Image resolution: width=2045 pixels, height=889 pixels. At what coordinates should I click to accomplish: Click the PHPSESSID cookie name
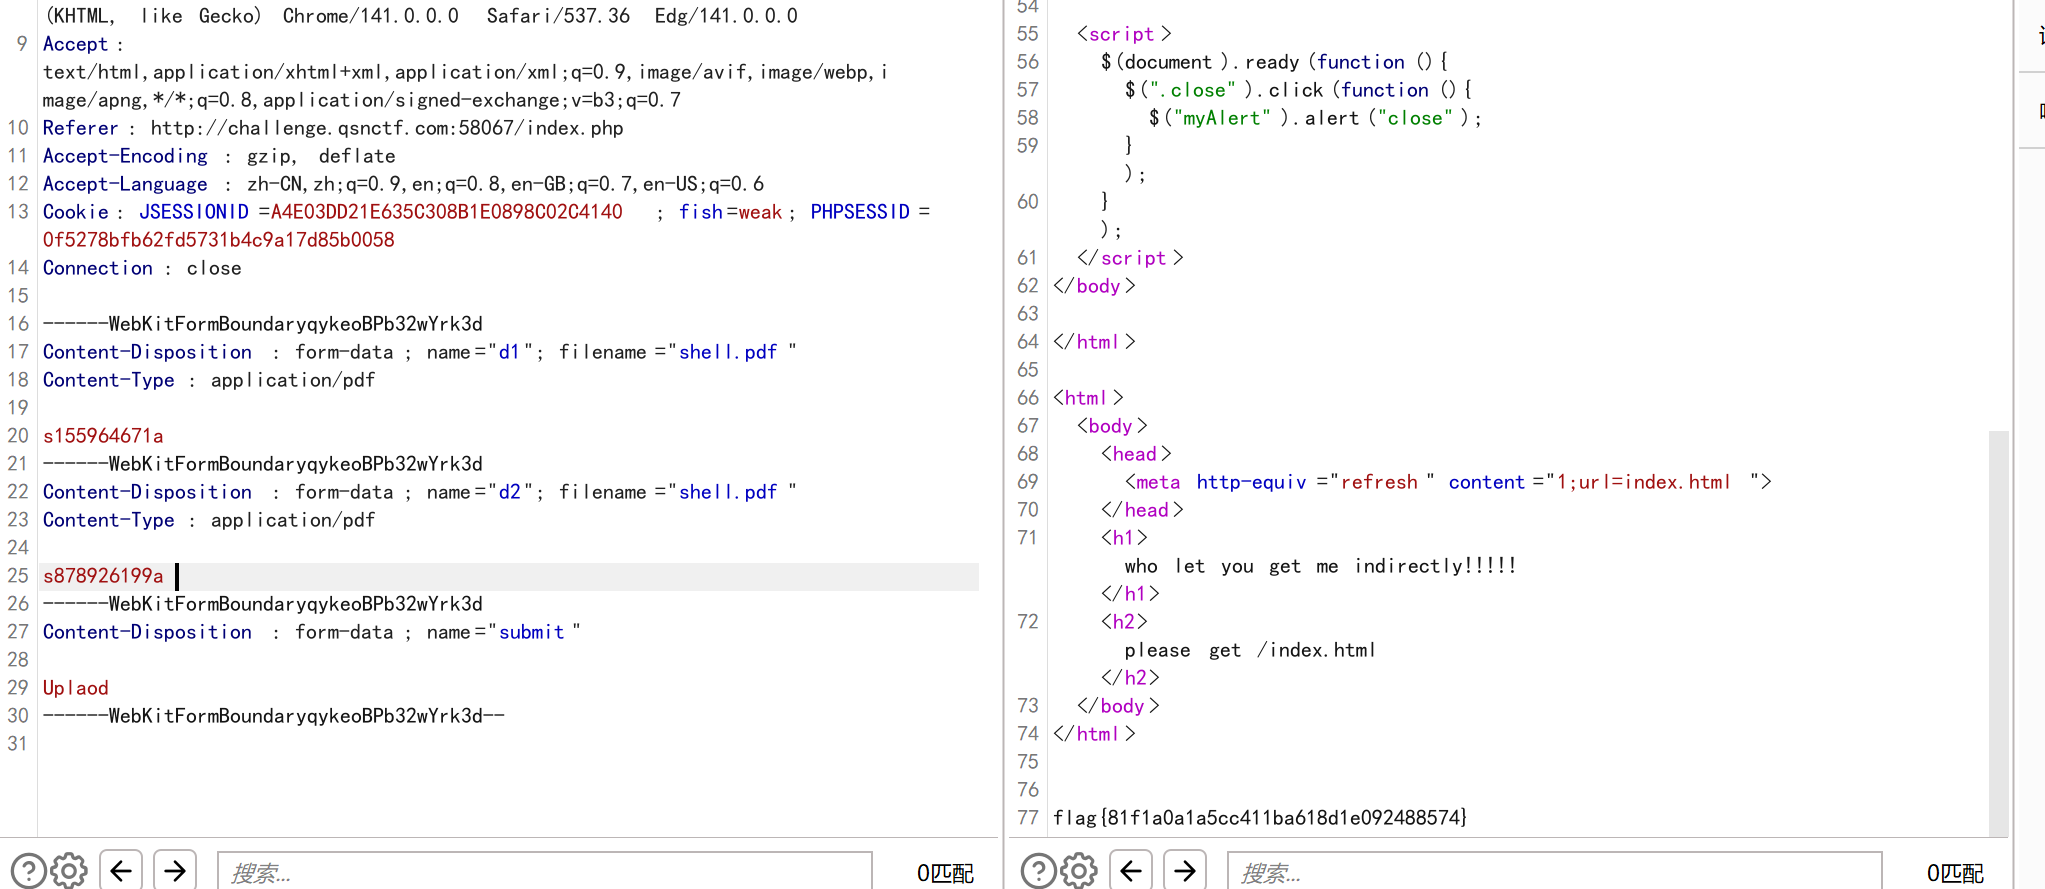860,212
